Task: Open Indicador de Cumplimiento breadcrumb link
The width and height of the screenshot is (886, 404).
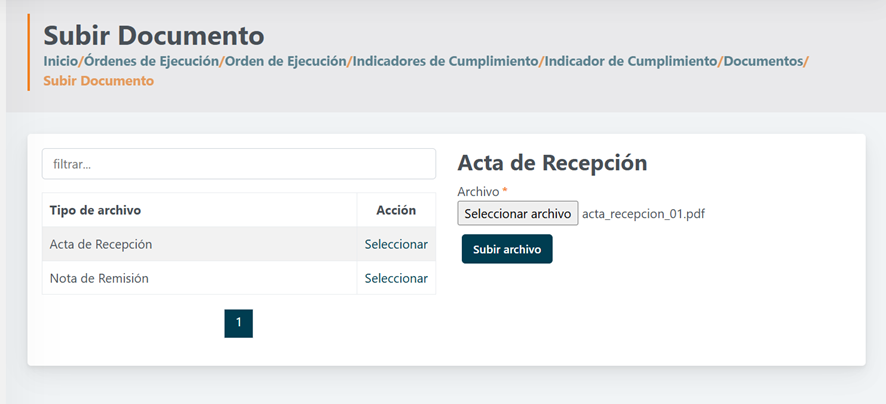Action: (631, 61)
